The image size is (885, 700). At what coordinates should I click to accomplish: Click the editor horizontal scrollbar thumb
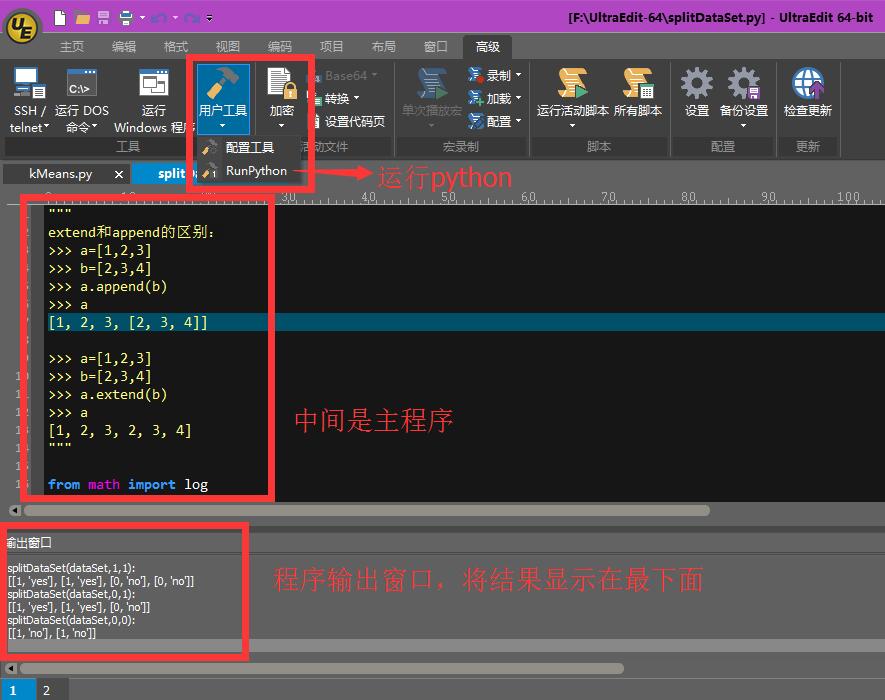tap(366, 510)
